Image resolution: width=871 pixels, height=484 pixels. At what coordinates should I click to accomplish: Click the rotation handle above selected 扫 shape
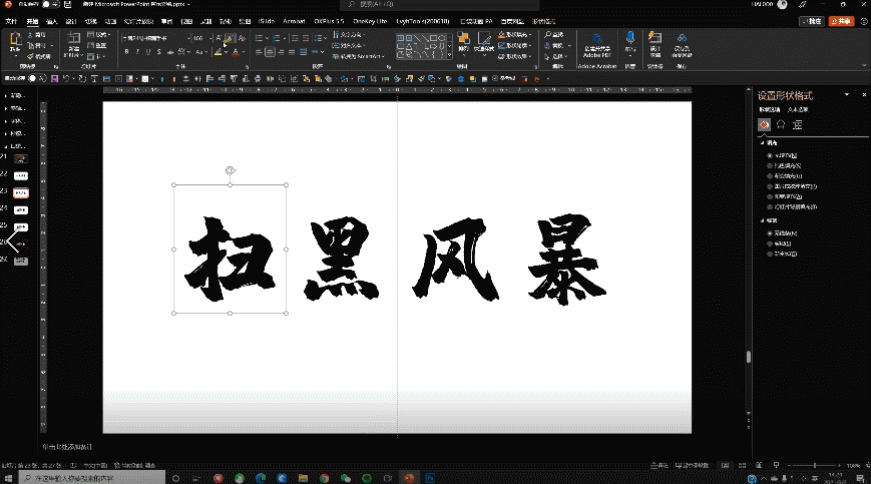[x=230, y=171]
